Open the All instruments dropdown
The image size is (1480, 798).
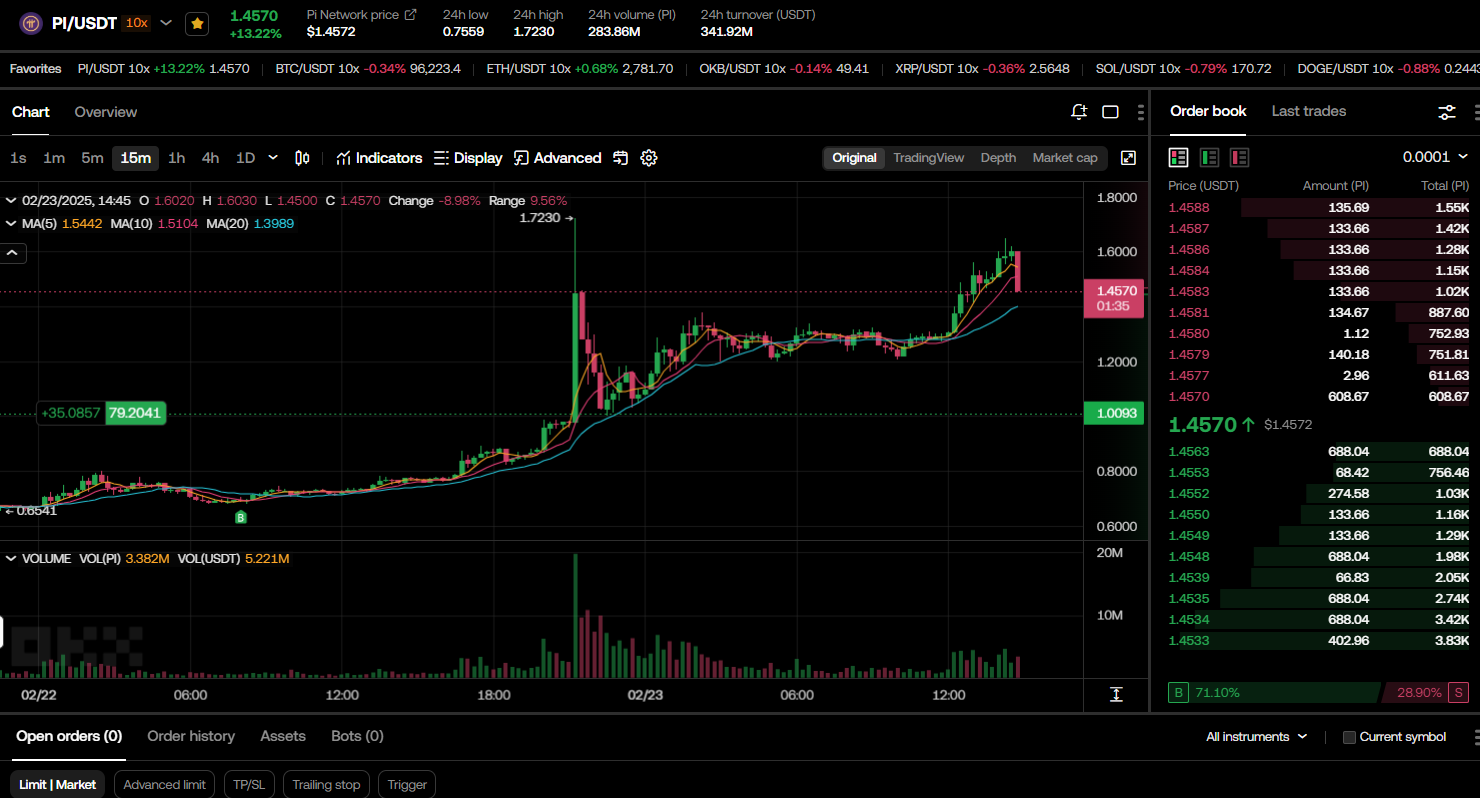1256,737
